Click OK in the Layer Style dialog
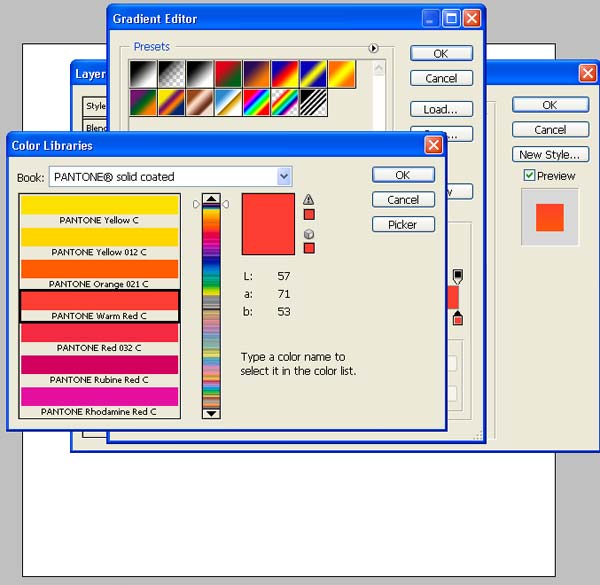Viewport: 600px width, 585px height. 550,105
